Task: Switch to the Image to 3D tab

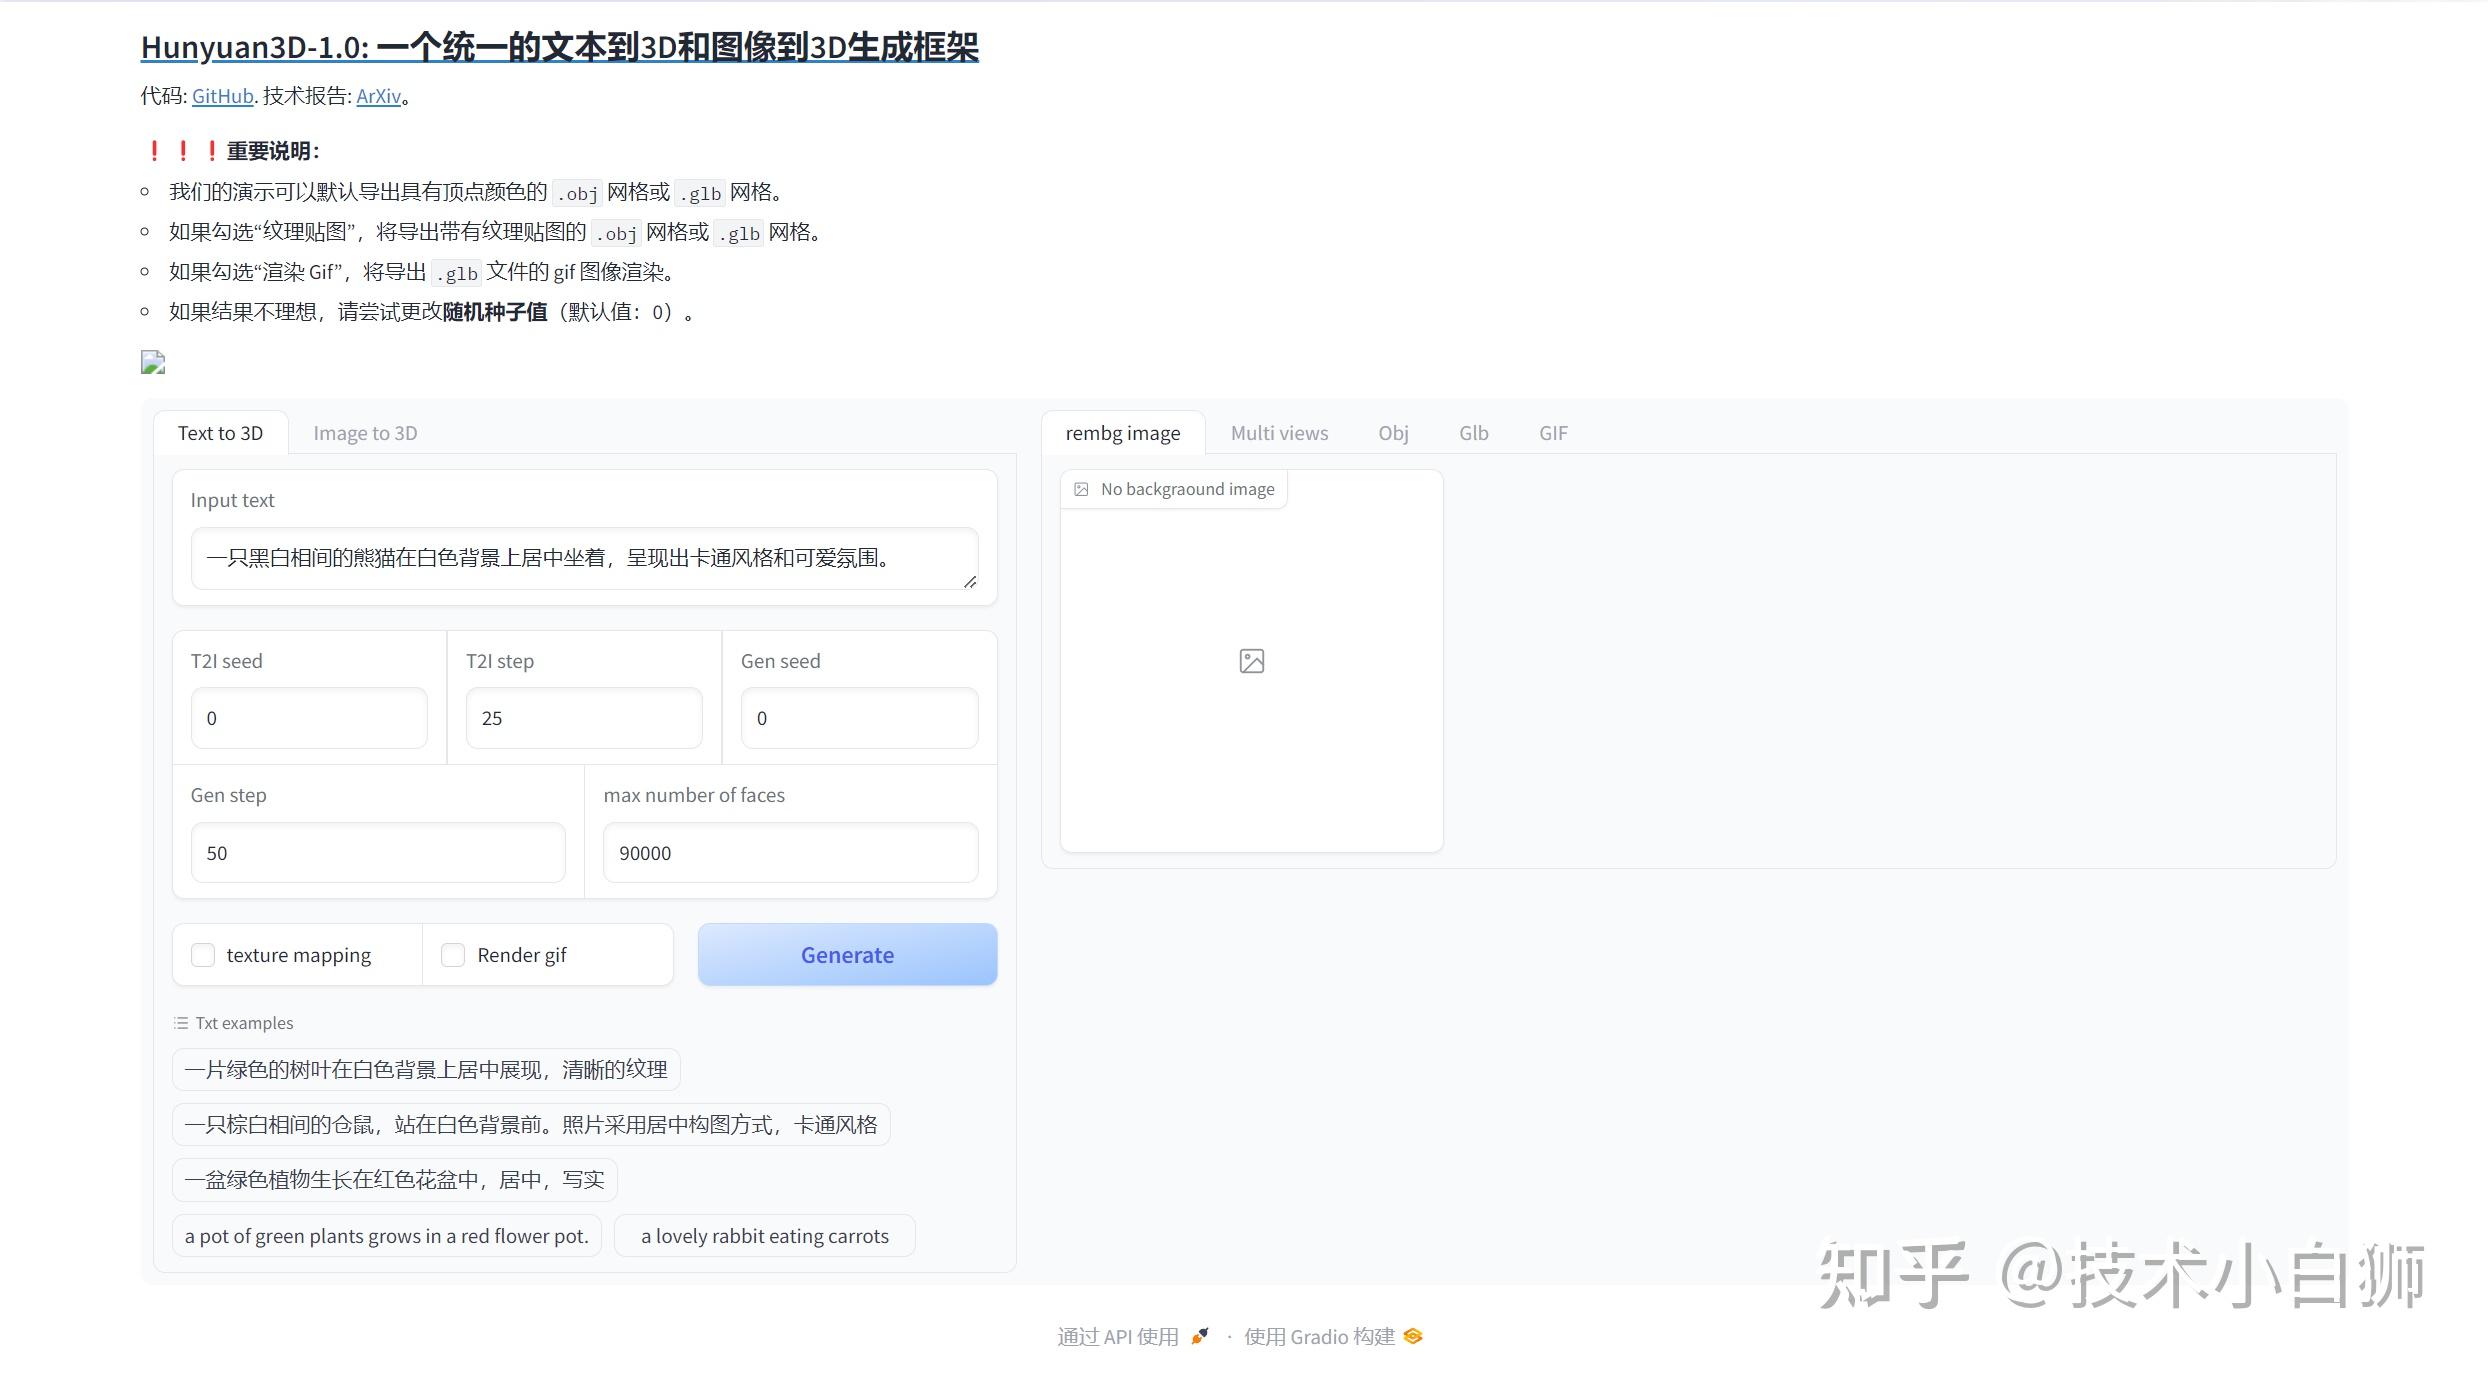Action: 364,432
